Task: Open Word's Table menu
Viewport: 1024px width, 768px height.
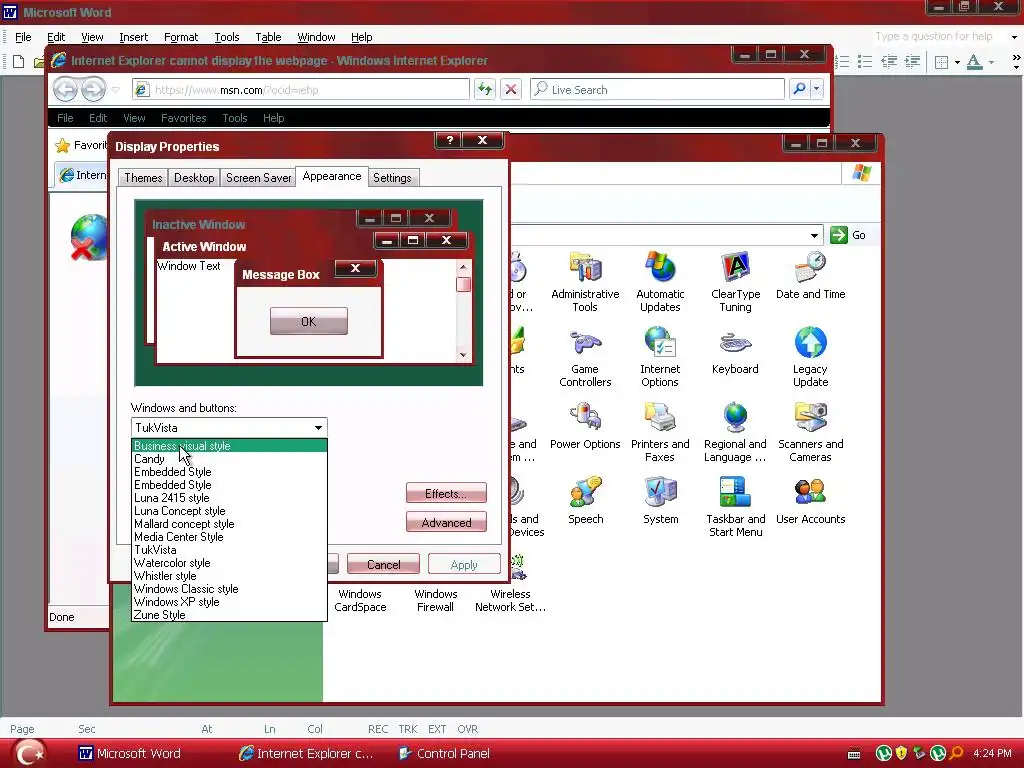Action: coord(268,37)
